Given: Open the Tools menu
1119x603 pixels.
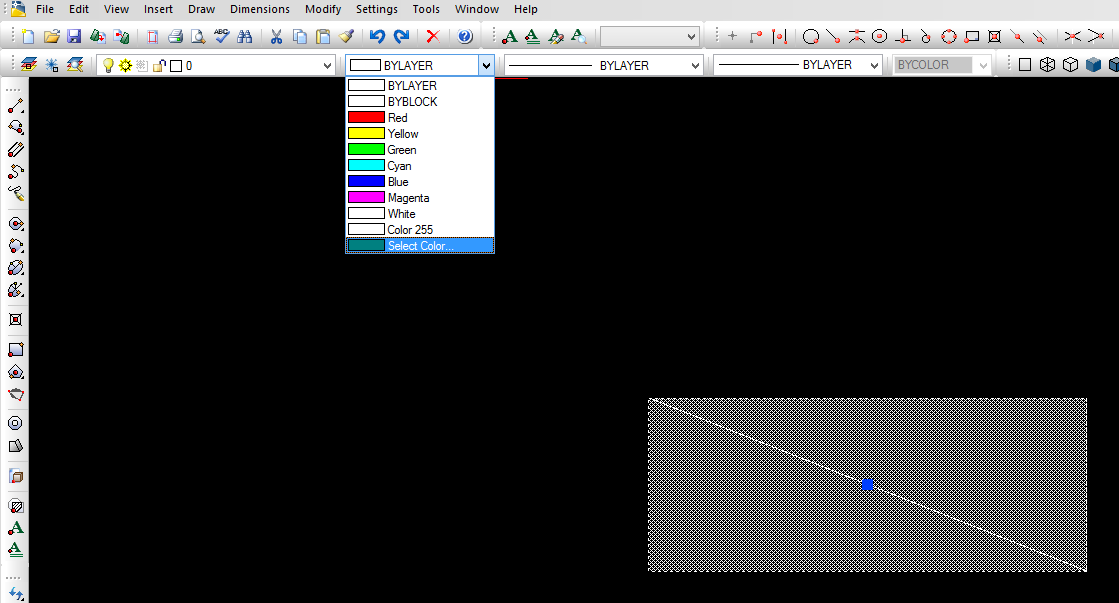Looking at the screenshot, I should click(x=426, y=9).
